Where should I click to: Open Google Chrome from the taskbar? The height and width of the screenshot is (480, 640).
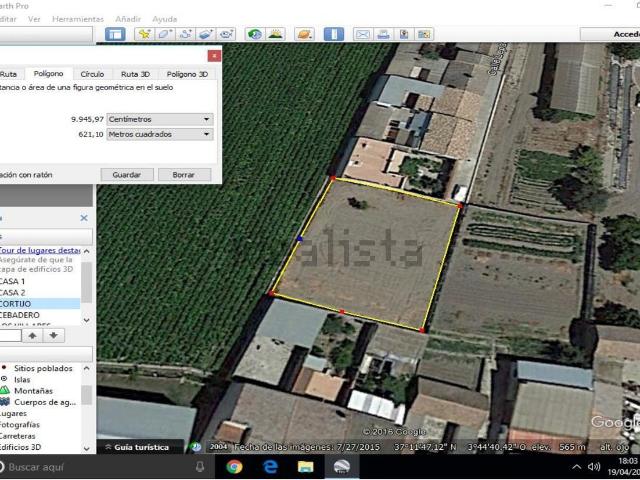[234, 466]
